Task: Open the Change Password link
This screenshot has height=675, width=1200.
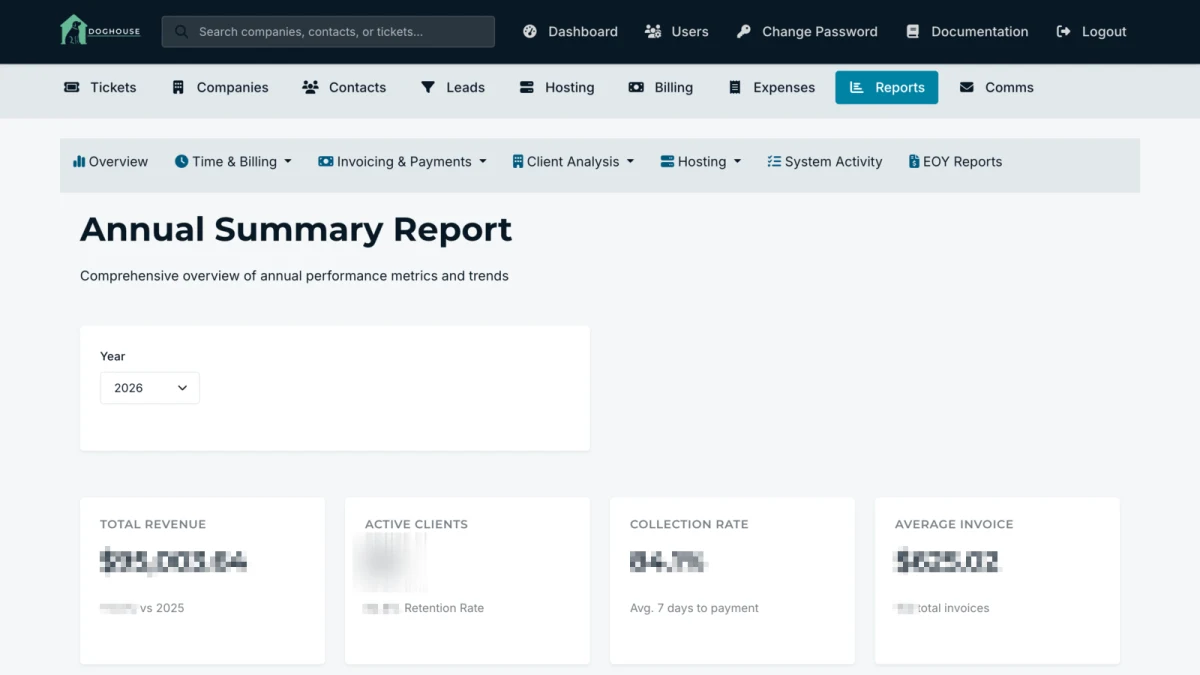Action: (807, 32)
